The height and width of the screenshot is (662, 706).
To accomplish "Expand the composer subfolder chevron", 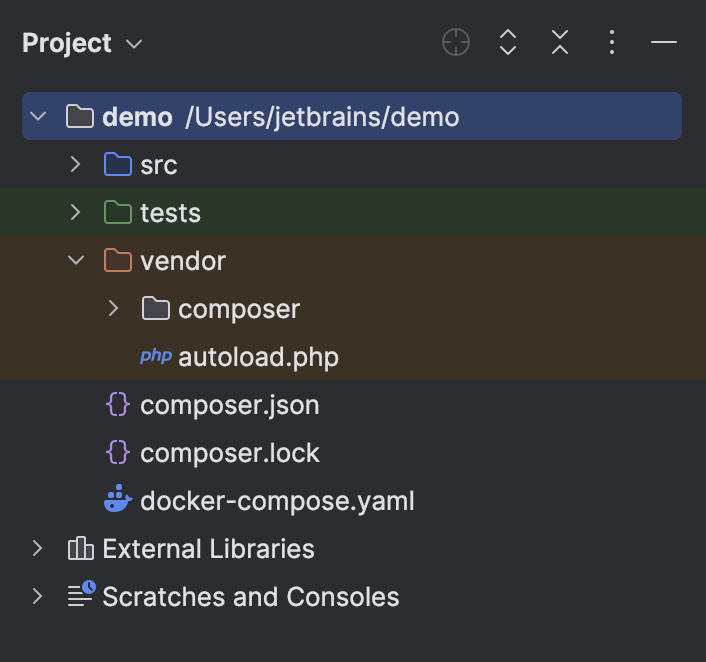I will point(113,308).
